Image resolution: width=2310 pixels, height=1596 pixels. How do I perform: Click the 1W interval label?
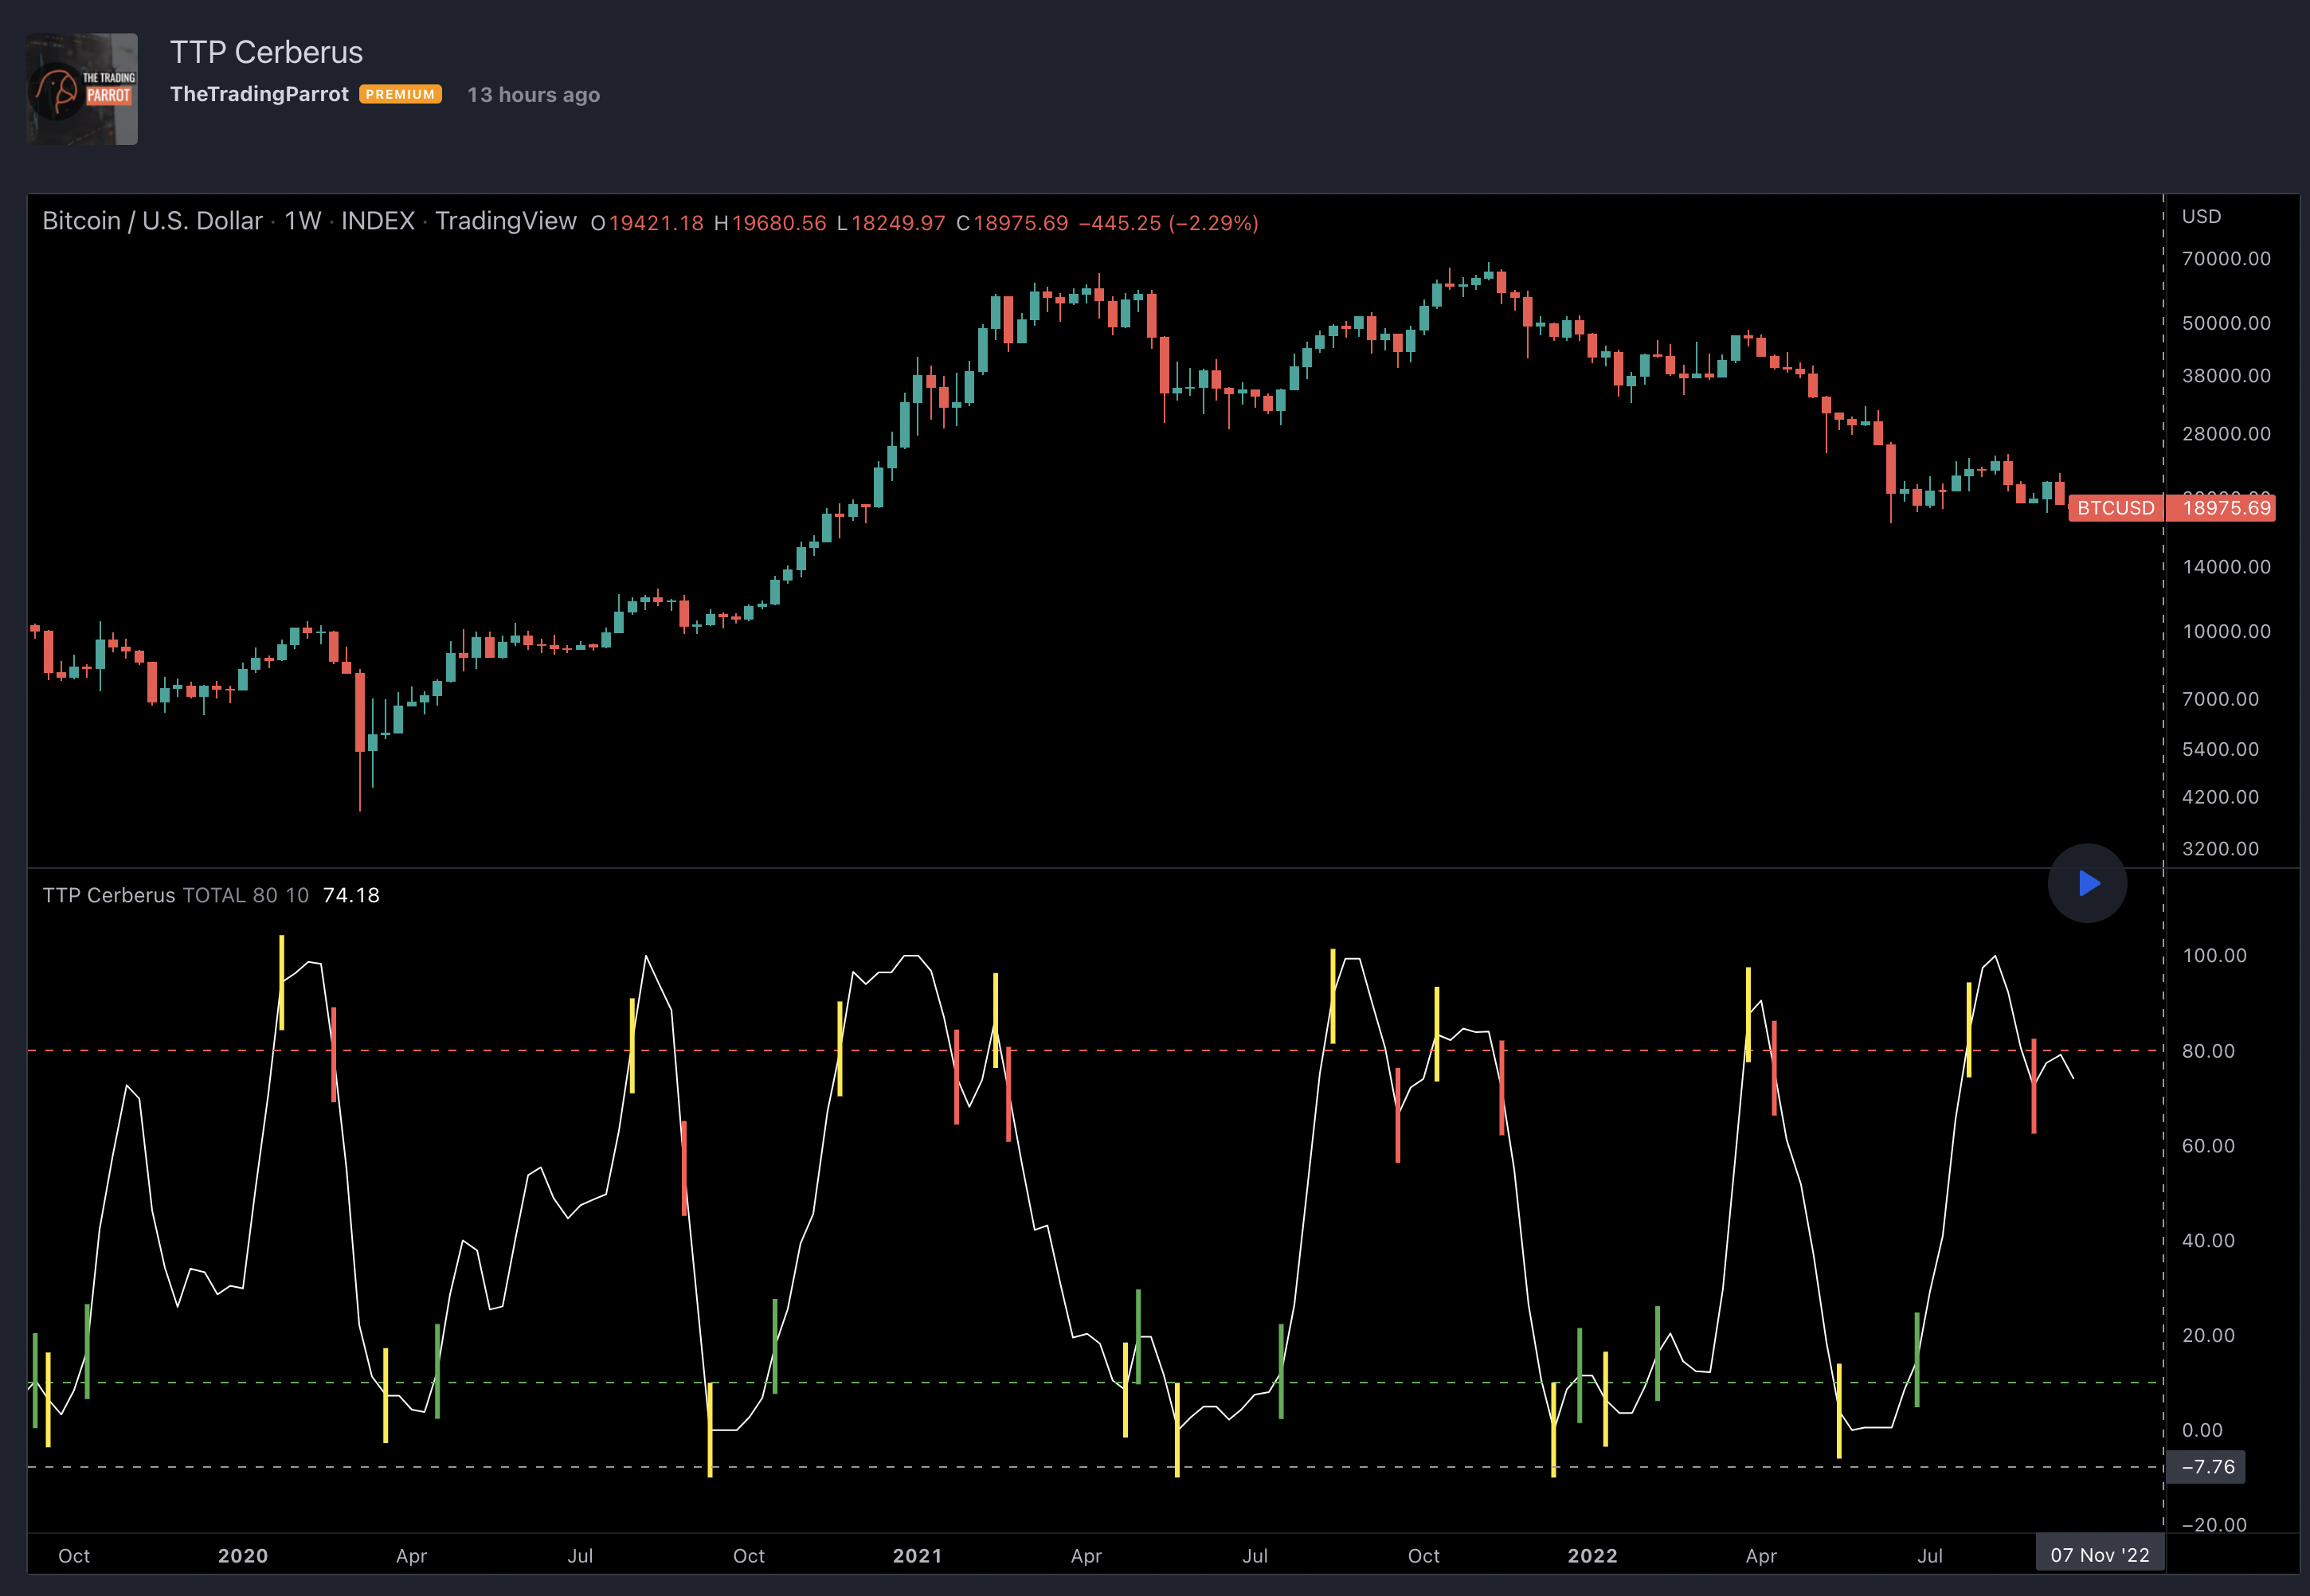[x=302, y=221]
